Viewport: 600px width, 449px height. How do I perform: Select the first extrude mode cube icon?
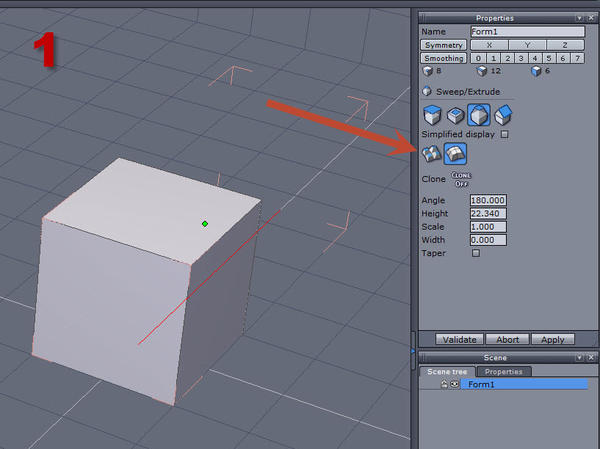pyautogui.click(x=432, y=115)
